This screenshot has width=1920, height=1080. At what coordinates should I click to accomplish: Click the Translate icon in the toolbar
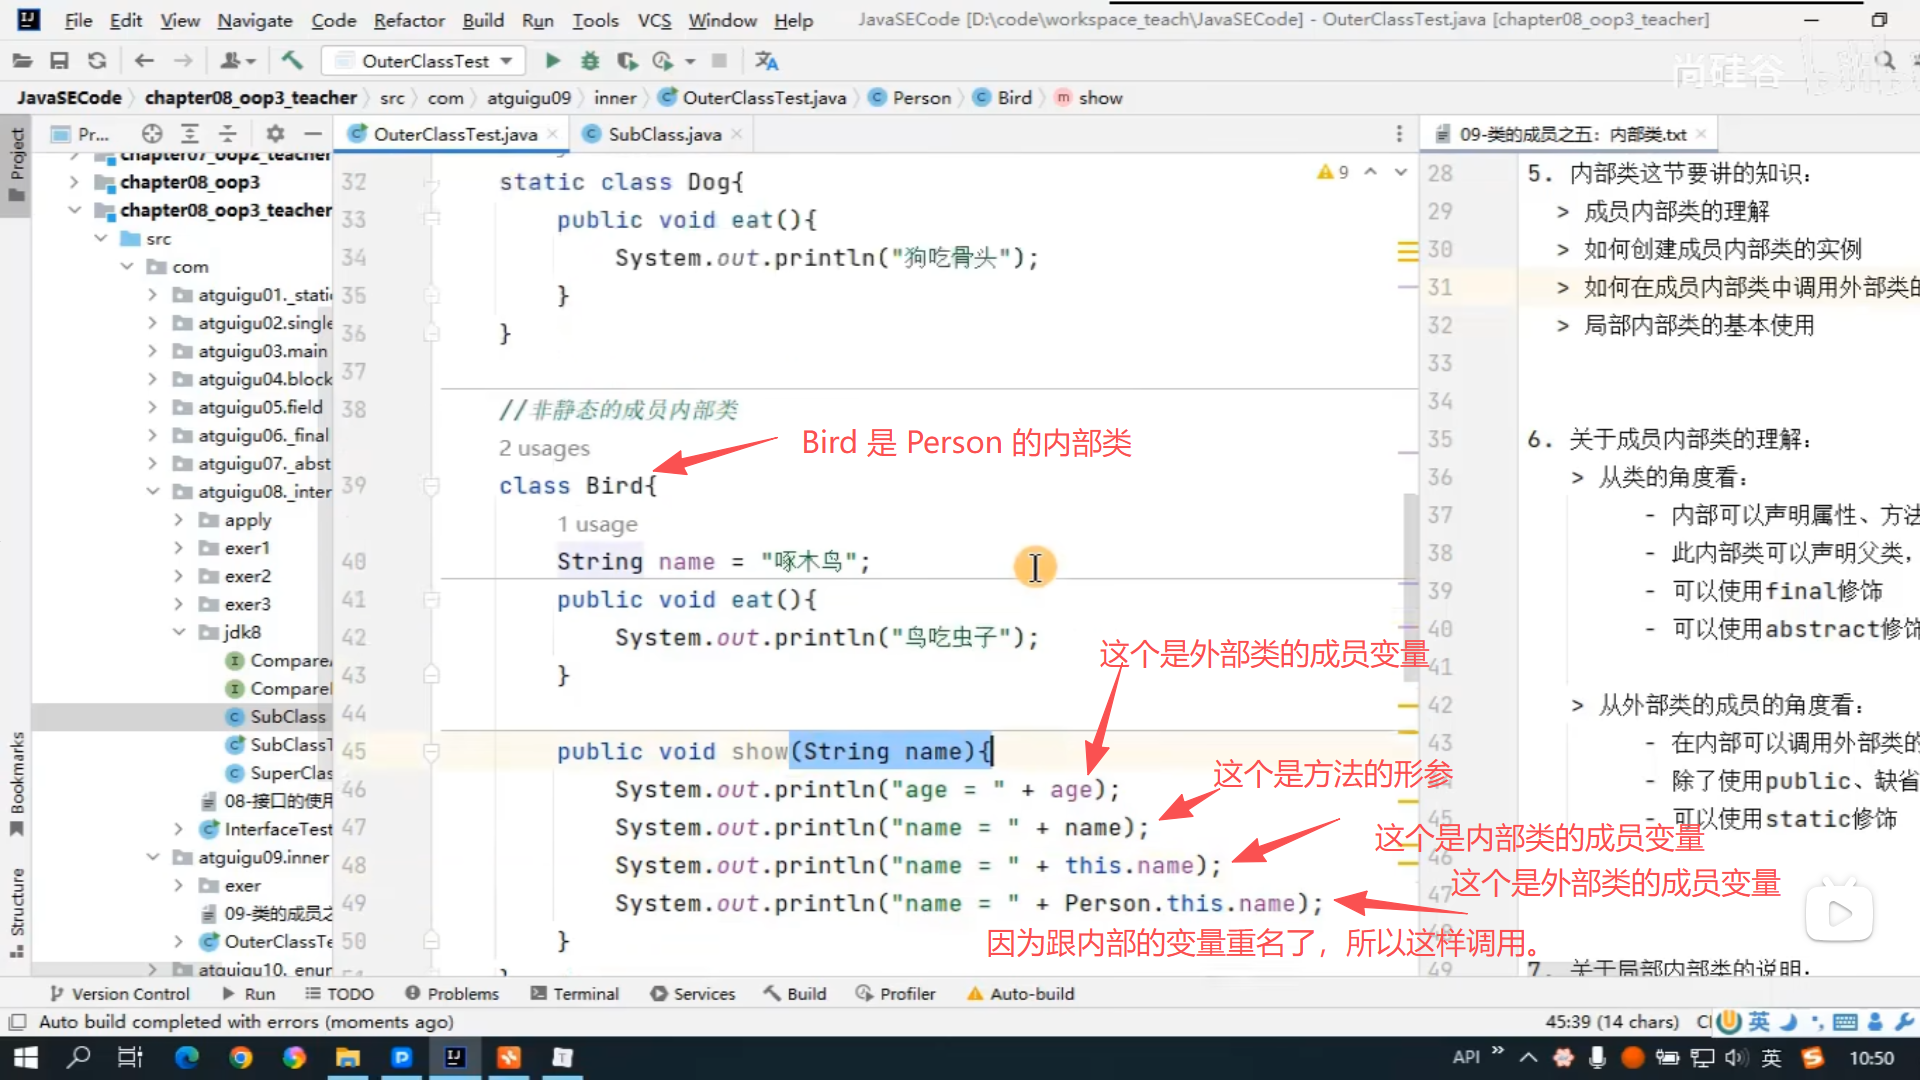pyautogui.click(x=767, y=61)
